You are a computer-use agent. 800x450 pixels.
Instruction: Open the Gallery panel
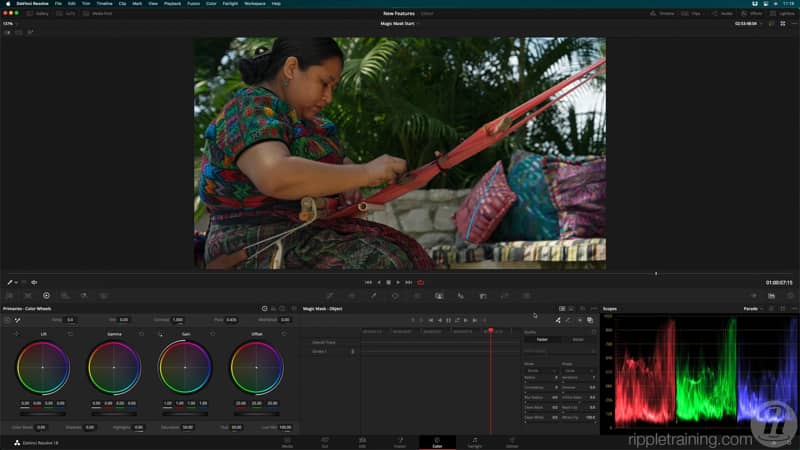pos(37,13)
